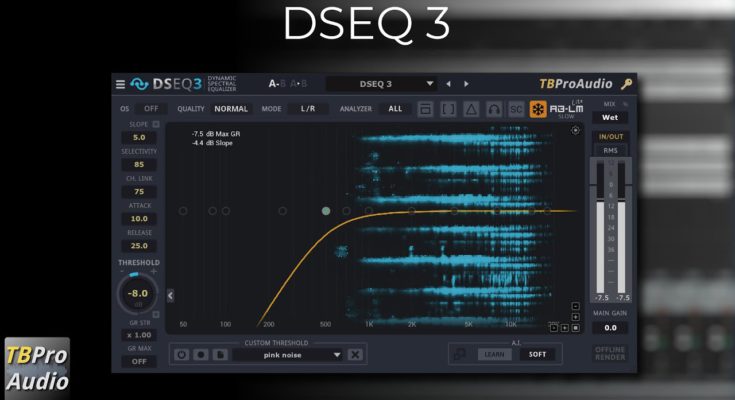Click the brackets icon in toolbar

(x=448, y=109)
